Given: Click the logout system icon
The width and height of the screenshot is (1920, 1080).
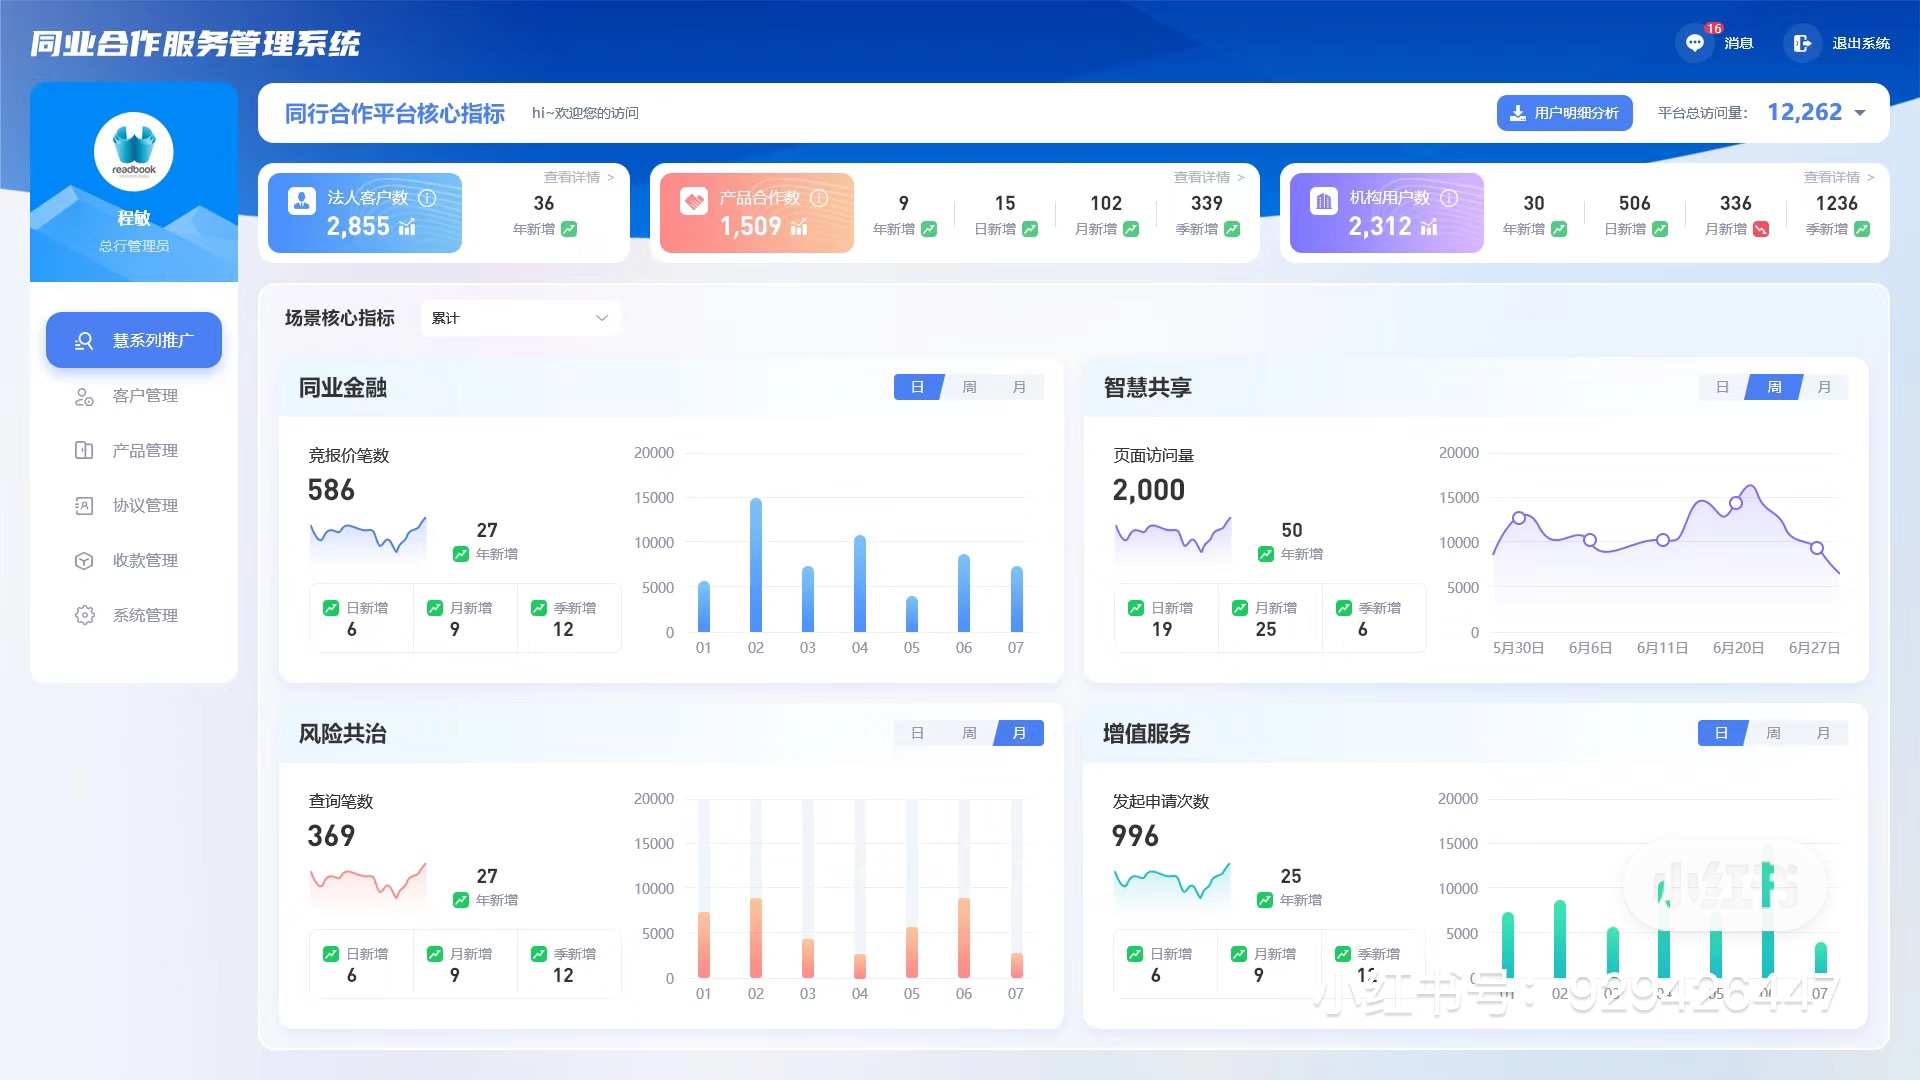Looking at the screenshot, I should click(1802, 43).
